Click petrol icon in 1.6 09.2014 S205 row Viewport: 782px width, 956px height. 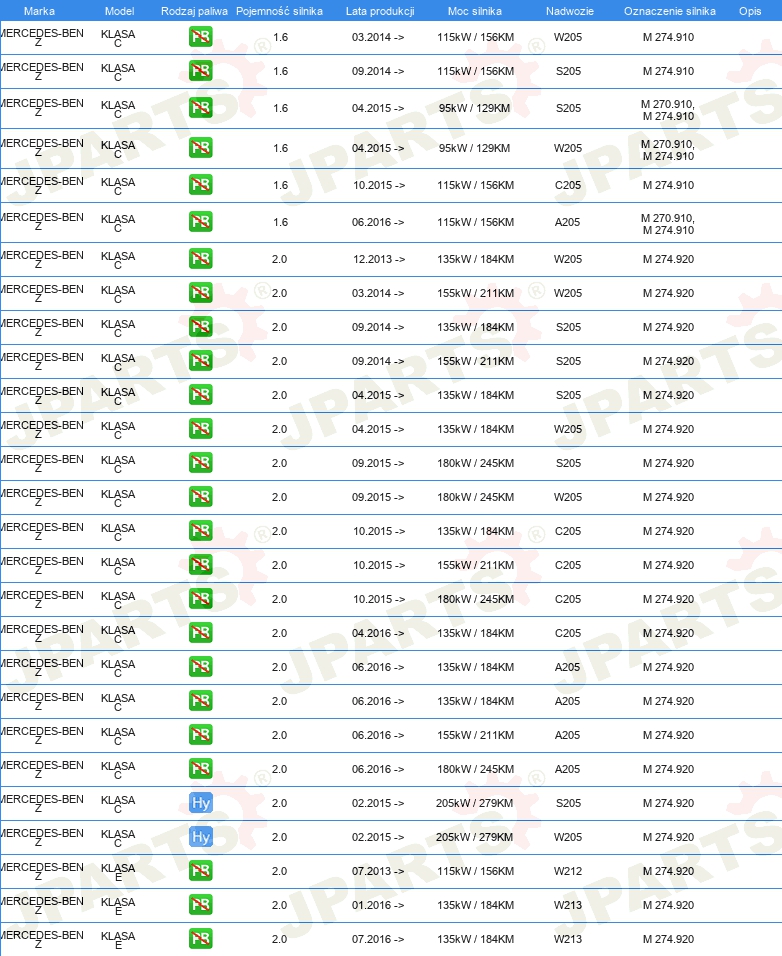click(201, 71)
